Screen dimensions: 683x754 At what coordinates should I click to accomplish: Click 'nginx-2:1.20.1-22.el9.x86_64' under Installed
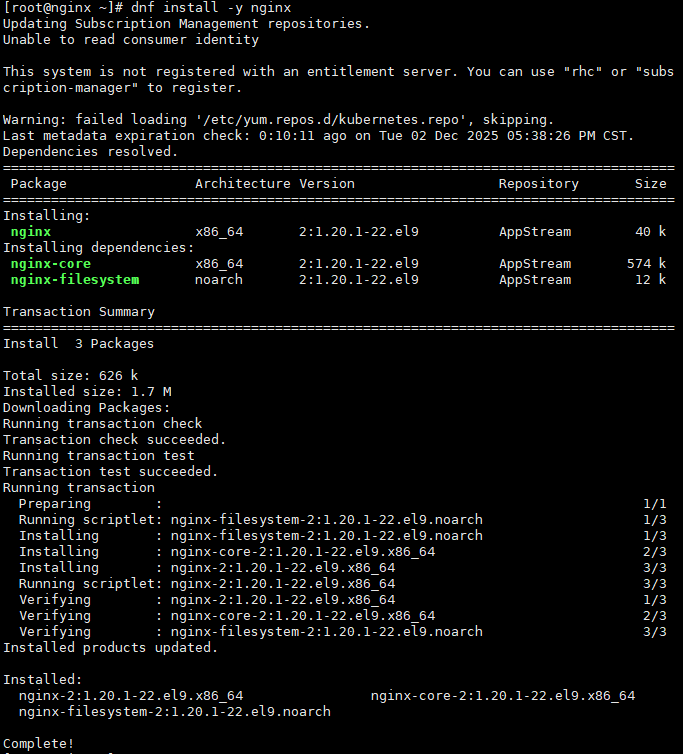coord(131,695)
